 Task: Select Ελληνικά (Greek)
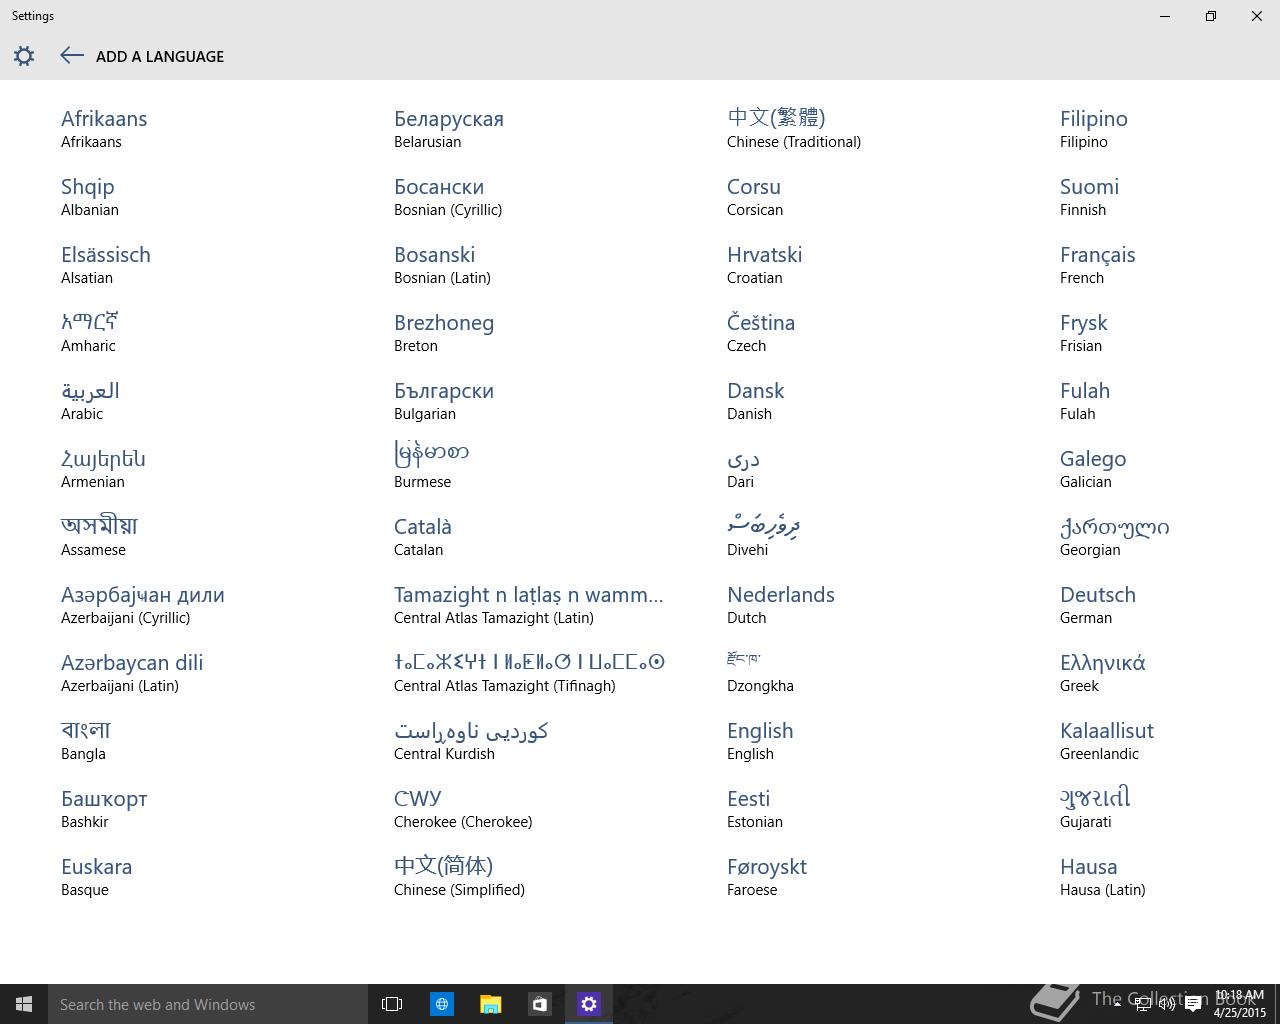[1103, 673]
